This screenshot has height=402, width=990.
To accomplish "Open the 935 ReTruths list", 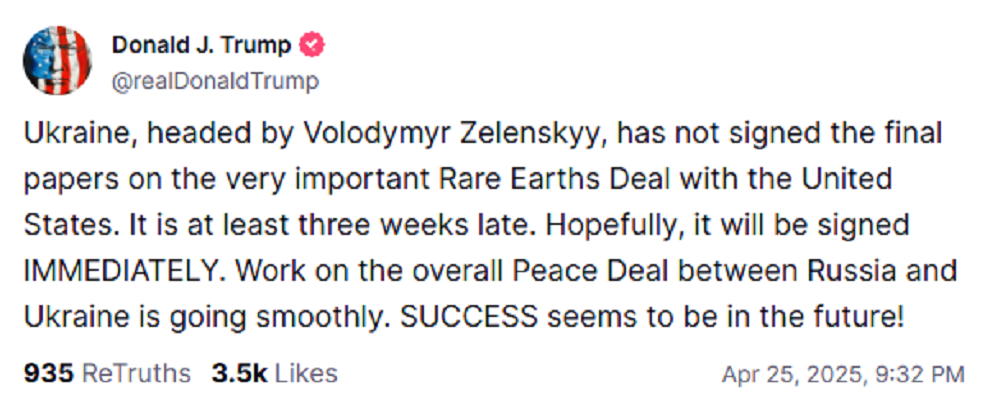I will click(49, 374).
